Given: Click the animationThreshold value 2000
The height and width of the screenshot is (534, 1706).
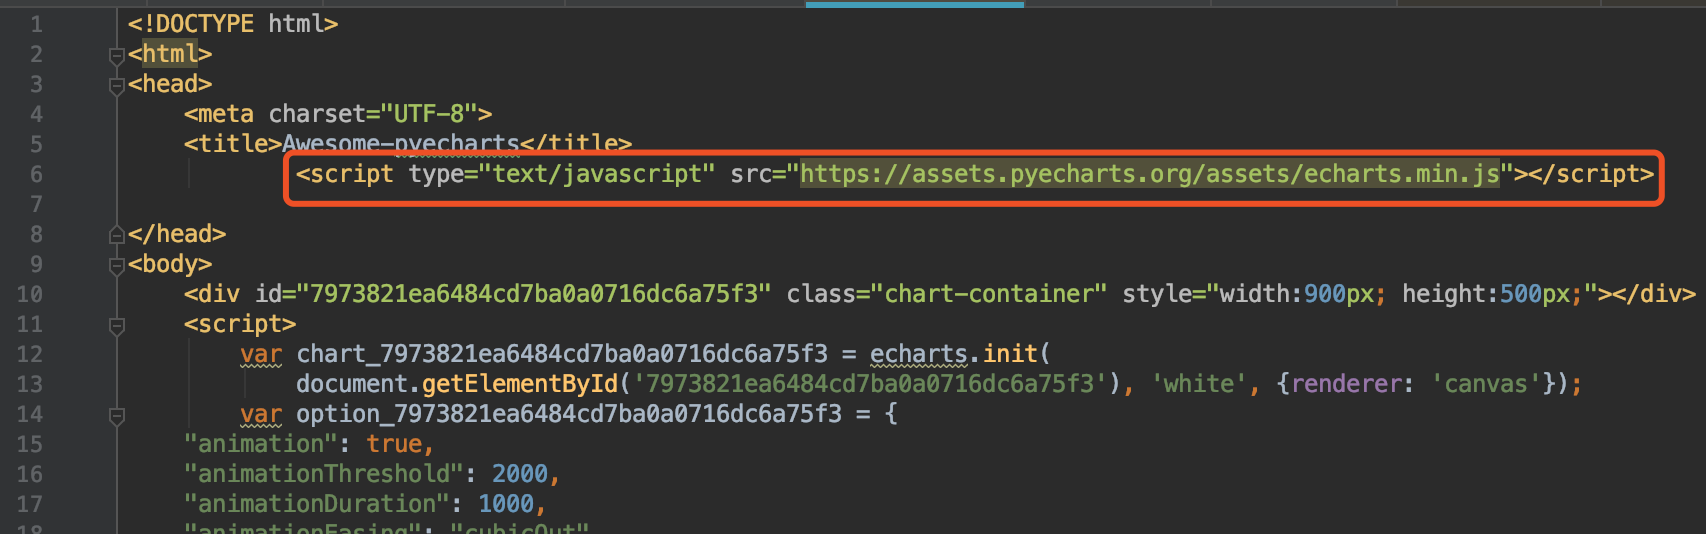Looking at the screenshot, I should coord(520,474).
